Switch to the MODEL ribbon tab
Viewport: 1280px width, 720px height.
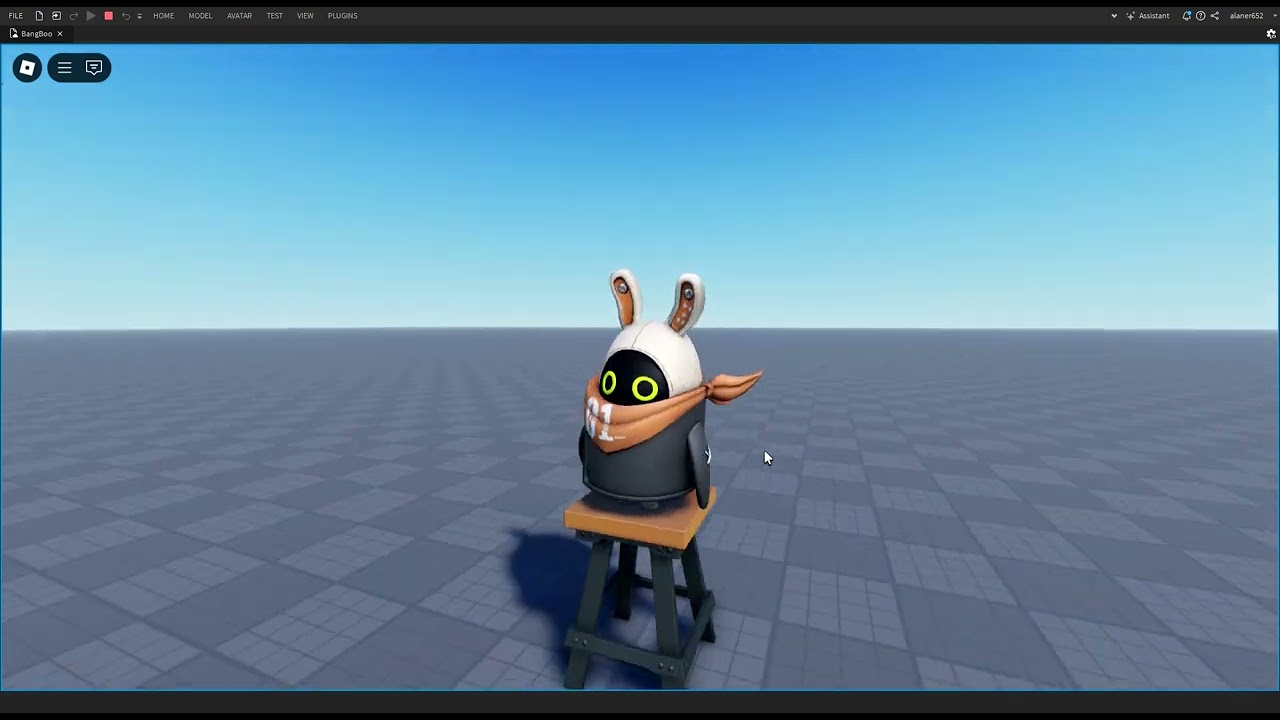(x=200, y=16)
